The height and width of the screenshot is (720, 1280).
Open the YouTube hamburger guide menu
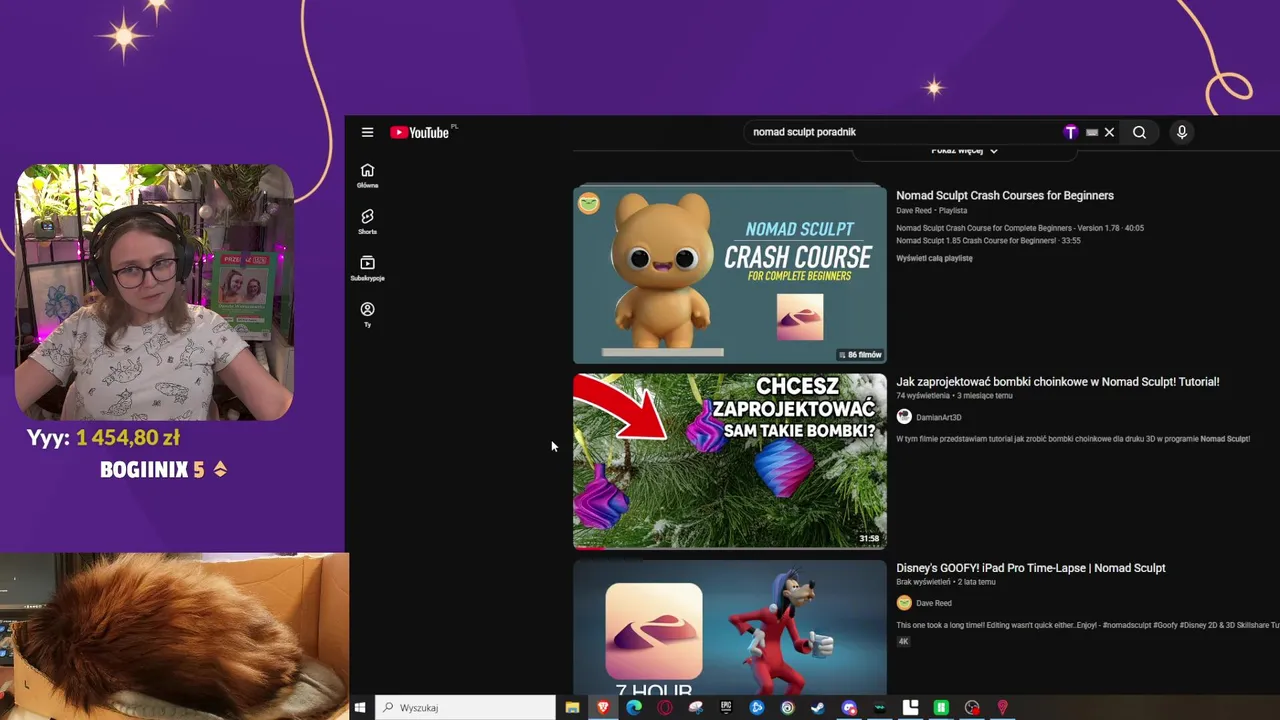pyautogui.click(x=367, y=132)
